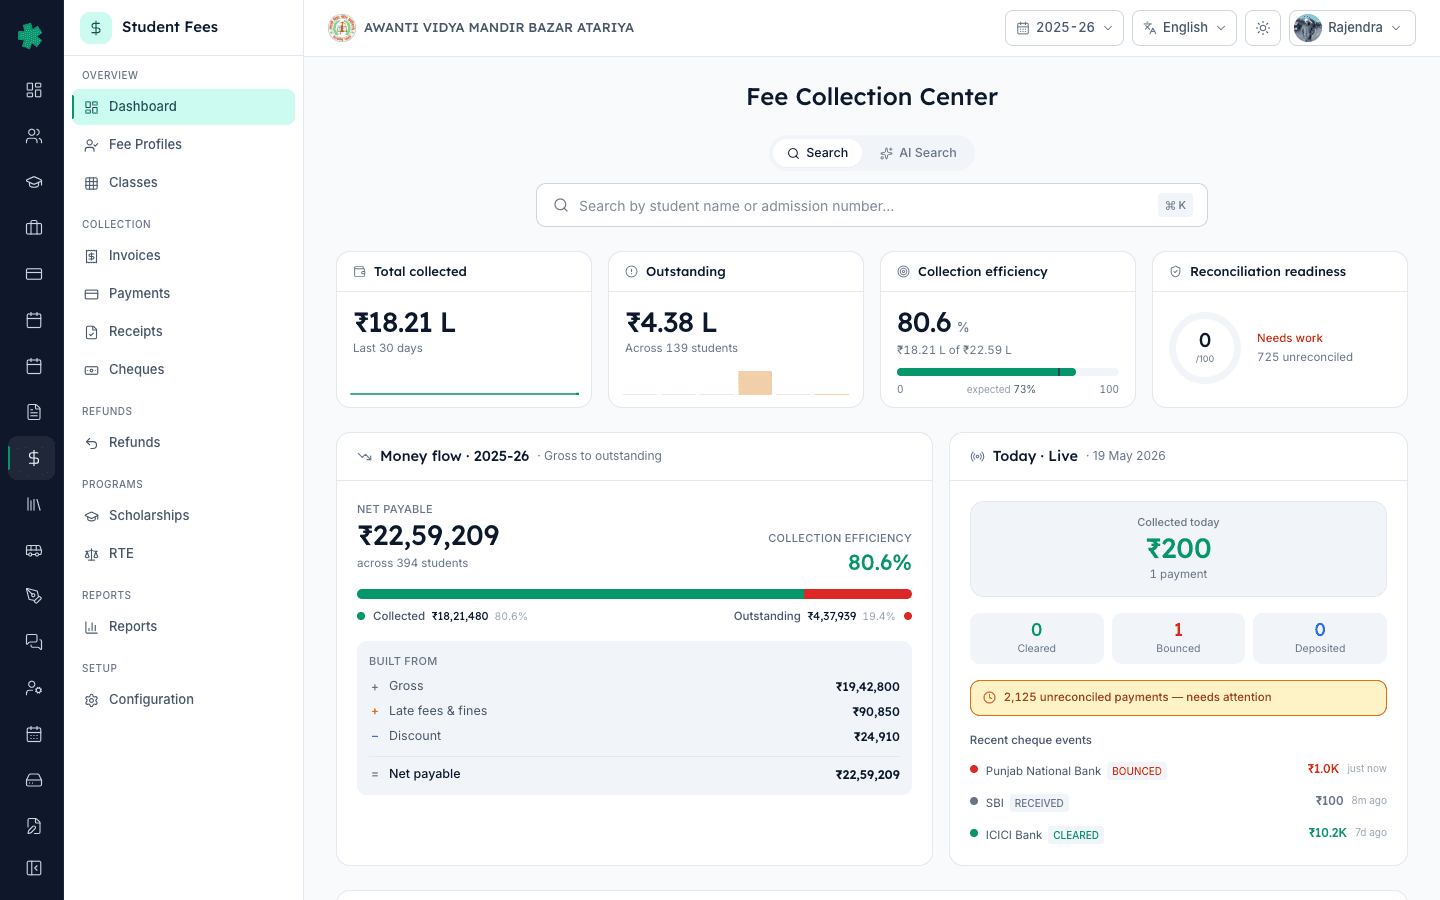Open the user settings icon in dark rail
This screenshot has height=900, width=1440.
pyautogui.click(x=34, y=688)
